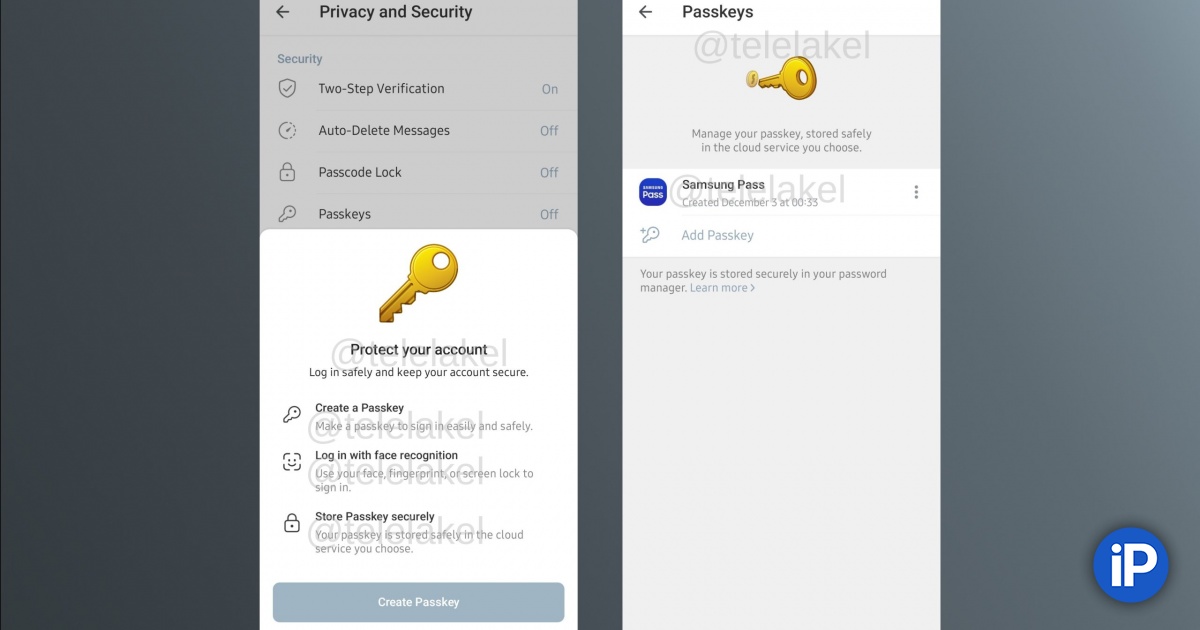Select the lock icon beside Store Passkey securely

292,523
